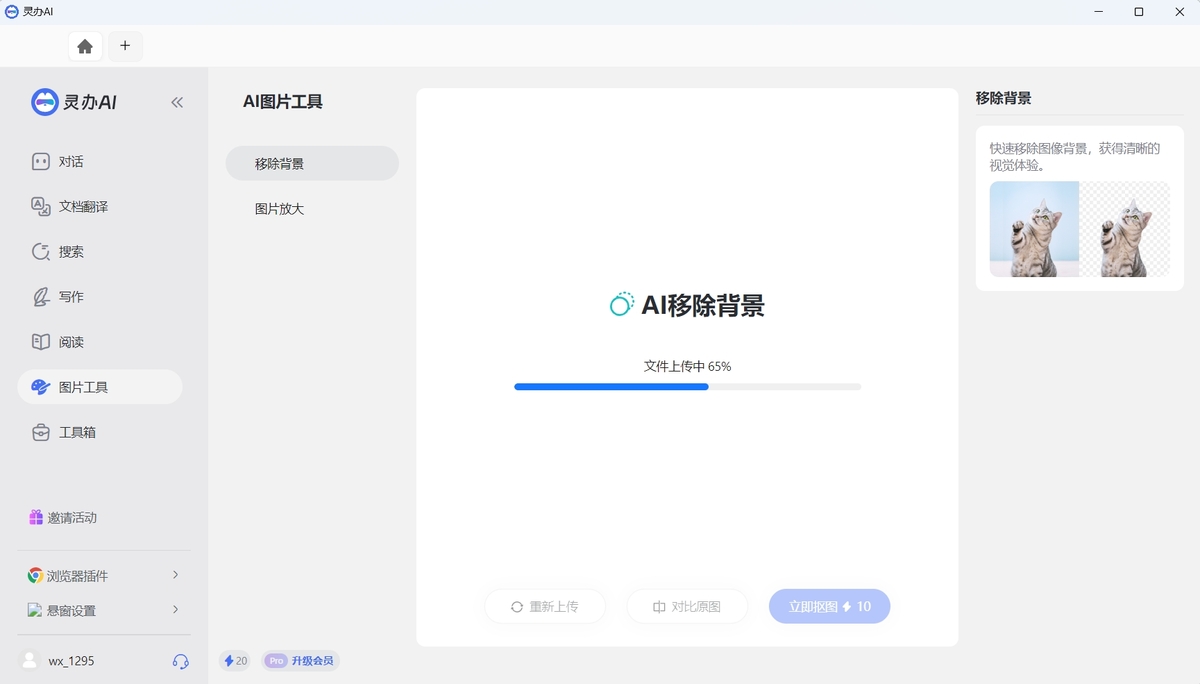This screenshot has width=1200, height=684.
Task: Click the AI移除背景 loading spinner icon
Action: (622, 305)
